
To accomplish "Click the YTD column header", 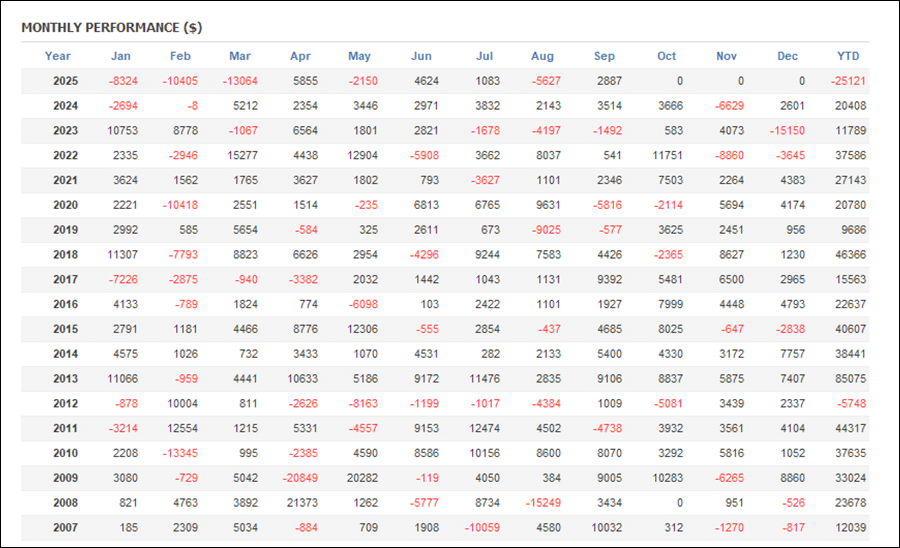I will click(x=848, y=56).
